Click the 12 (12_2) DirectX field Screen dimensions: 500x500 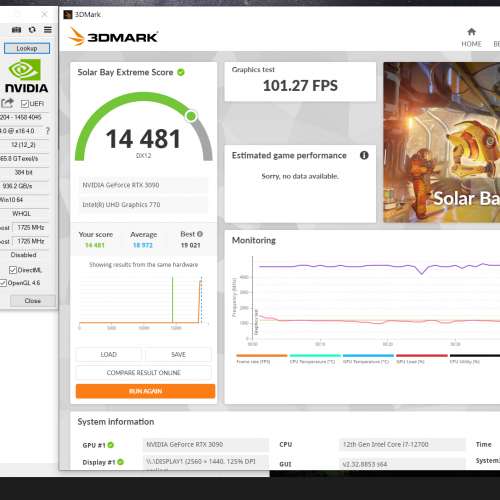tap(24, 145)
